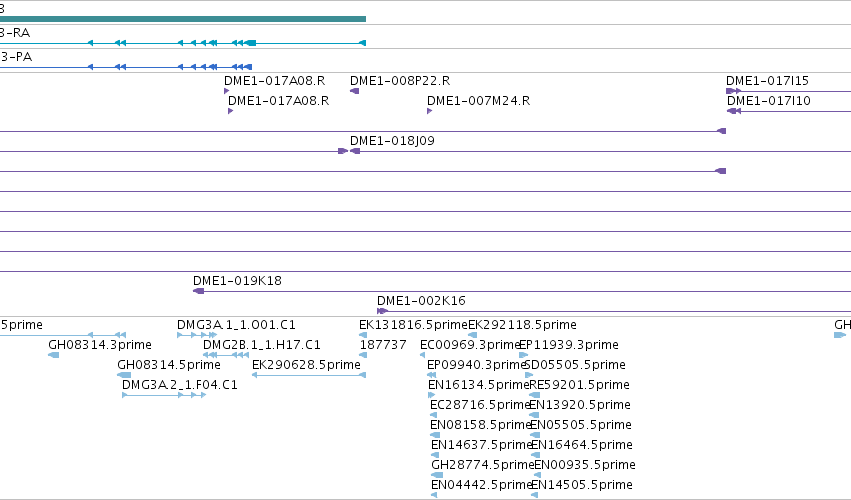Screen dimensions: 851x500
Task: Click the DME1-007M24.R arrow marker
Action: [429, 111]
